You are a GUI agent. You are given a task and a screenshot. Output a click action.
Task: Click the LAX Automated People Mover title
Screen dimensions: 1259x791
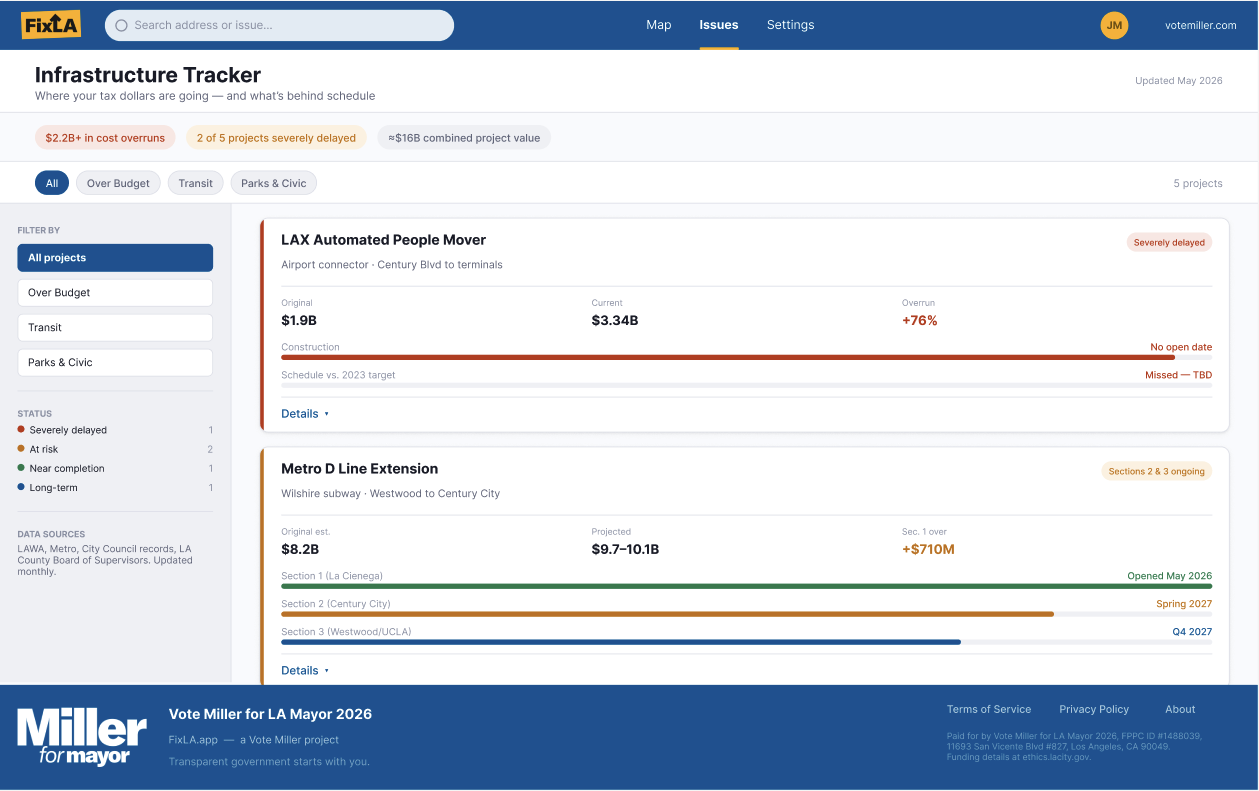click(383, 240)
